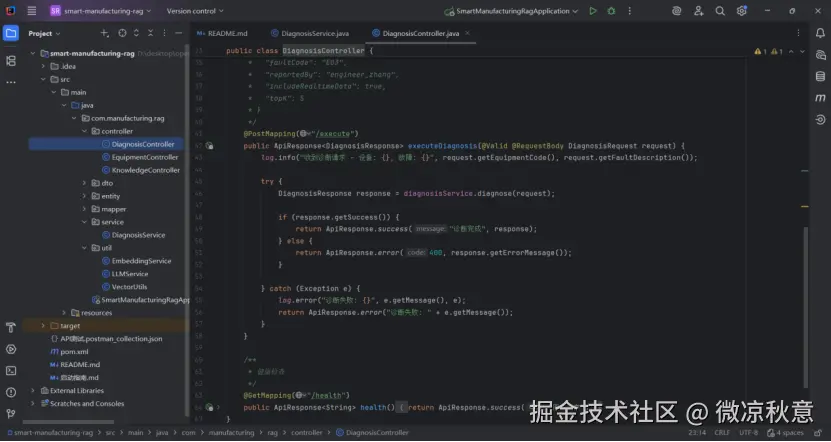The height and width of the screenshot is (442, 831).
Task: Expand all nodes in Project tree
Action: click(136, 33)
